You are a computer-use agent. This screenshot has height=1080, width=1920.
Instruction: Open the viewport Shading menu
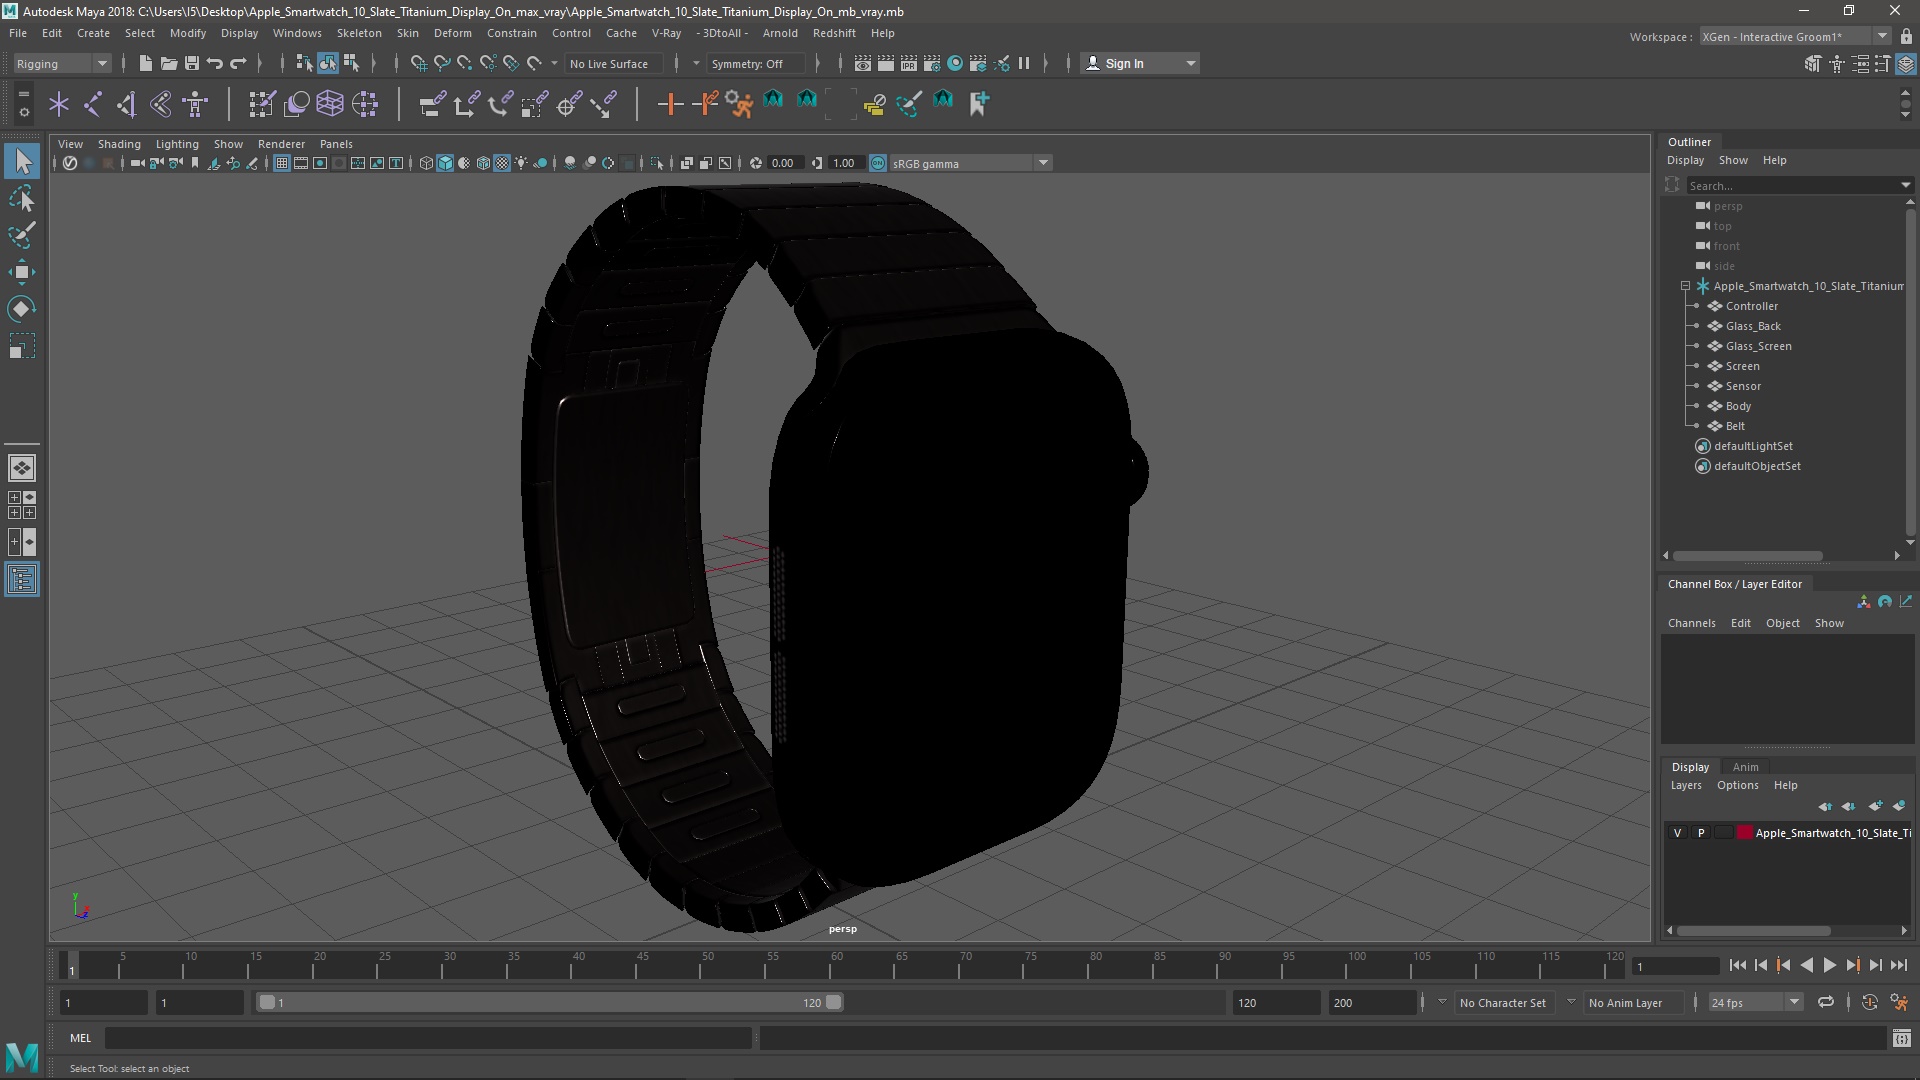click(x=119, y=144)
